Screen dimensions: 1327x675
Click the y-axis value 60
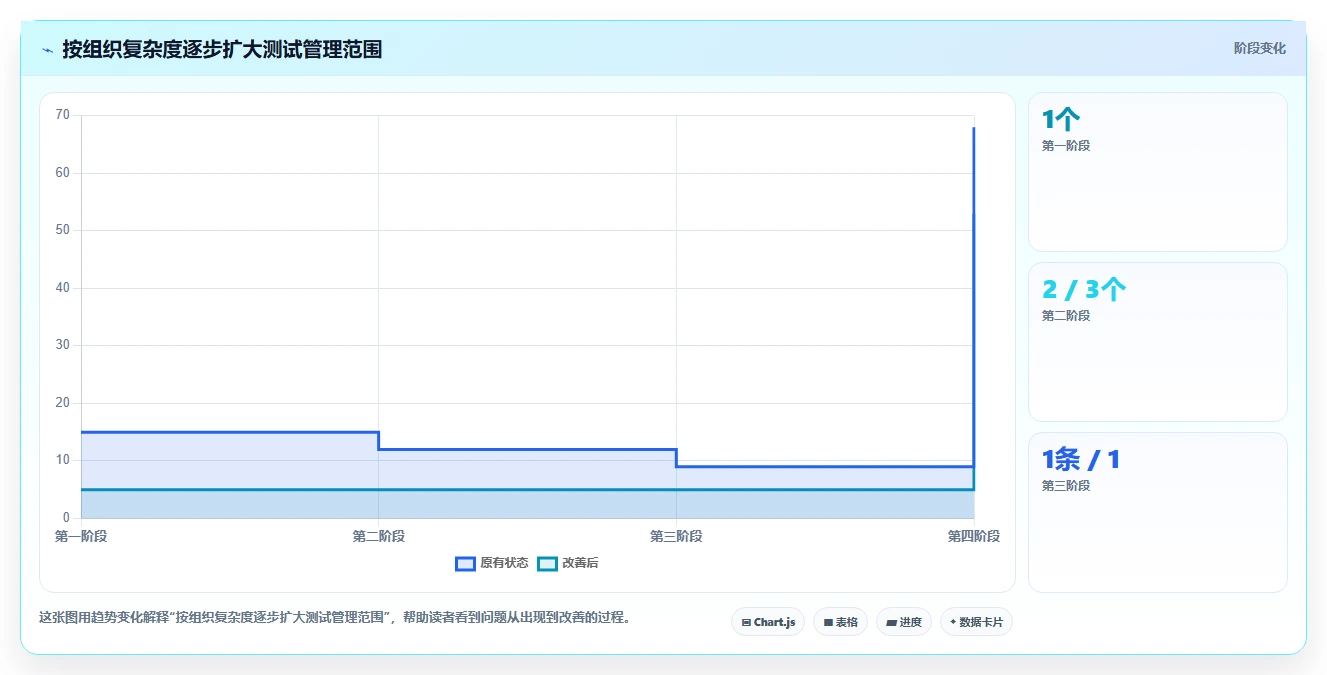tap(63, 173)
